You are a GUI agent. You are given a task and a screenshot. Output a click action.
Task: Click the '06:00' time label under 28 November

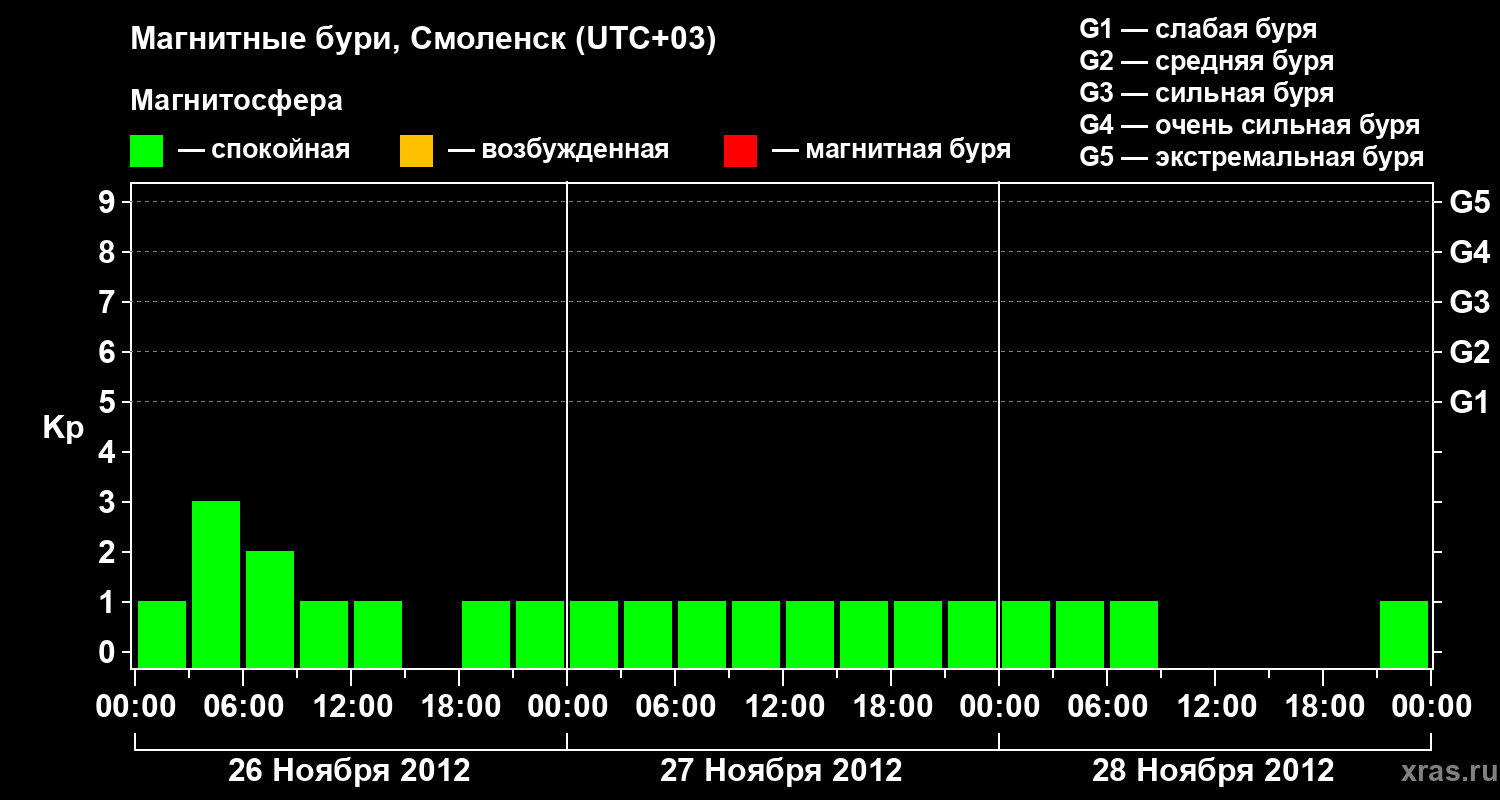(1107, 707)
